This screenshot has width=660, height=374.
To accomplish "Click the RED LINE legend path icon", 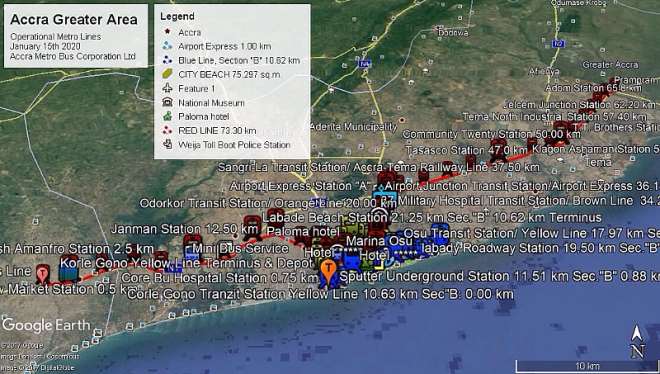I will click(x=167, y=130).
